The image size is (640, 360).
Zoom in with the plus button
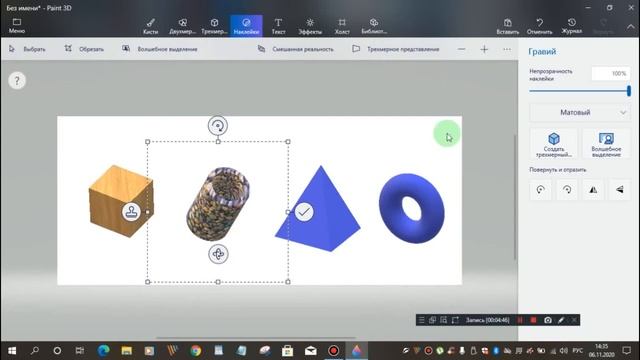[484, 49]
